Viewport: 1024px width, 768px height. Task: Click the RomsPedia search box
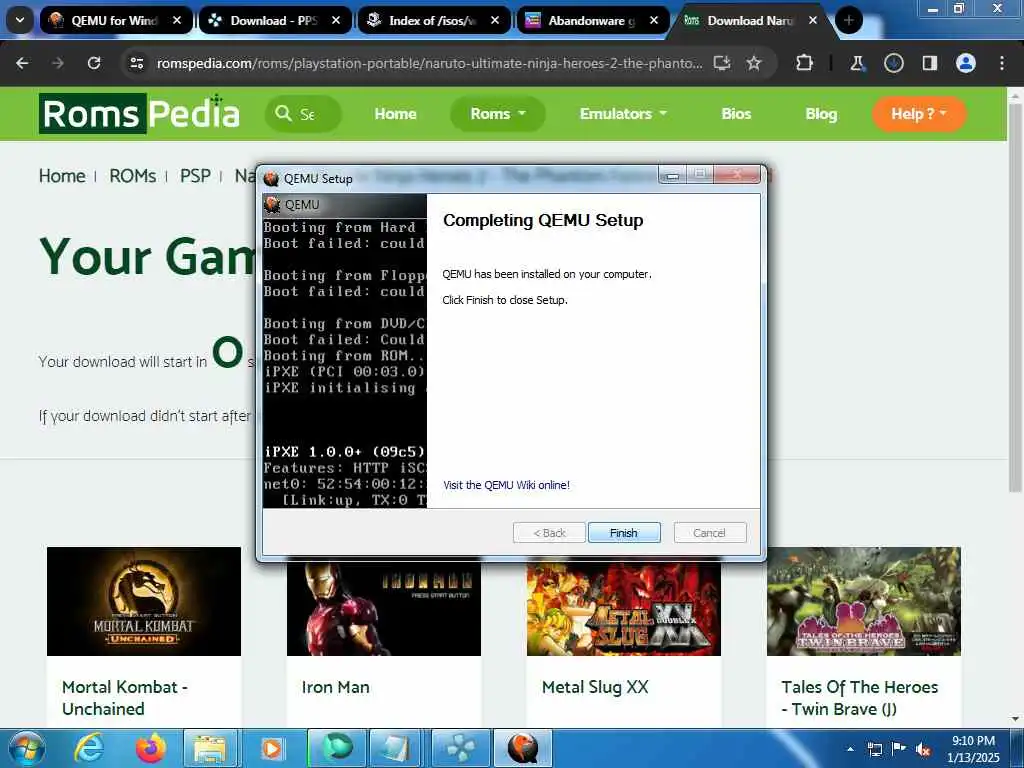pos(303,114)
